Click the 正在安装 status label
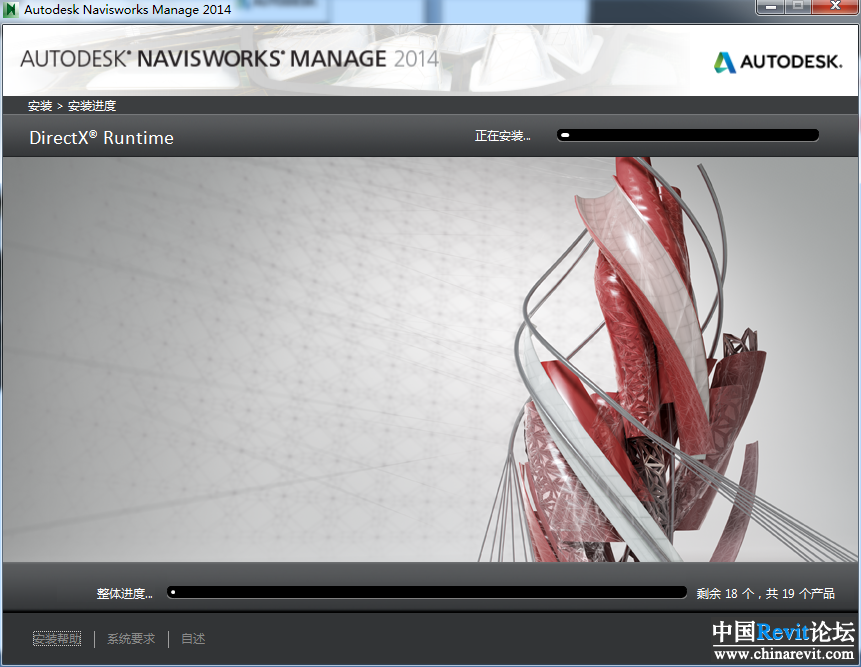The height and width of the screenshot is (667, 861). point(502,136)
